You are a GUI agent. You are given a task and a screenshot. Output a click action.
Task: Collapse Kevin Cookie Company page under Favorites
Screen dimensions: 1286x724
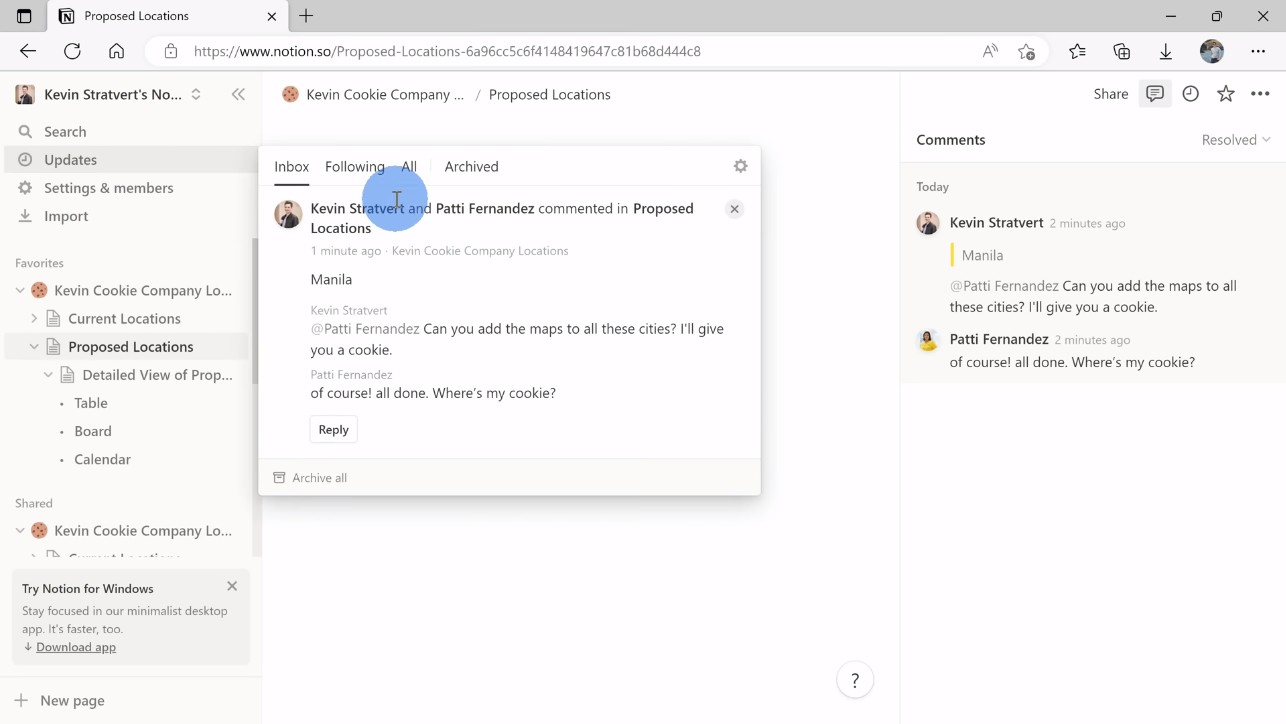pos(20,290)
